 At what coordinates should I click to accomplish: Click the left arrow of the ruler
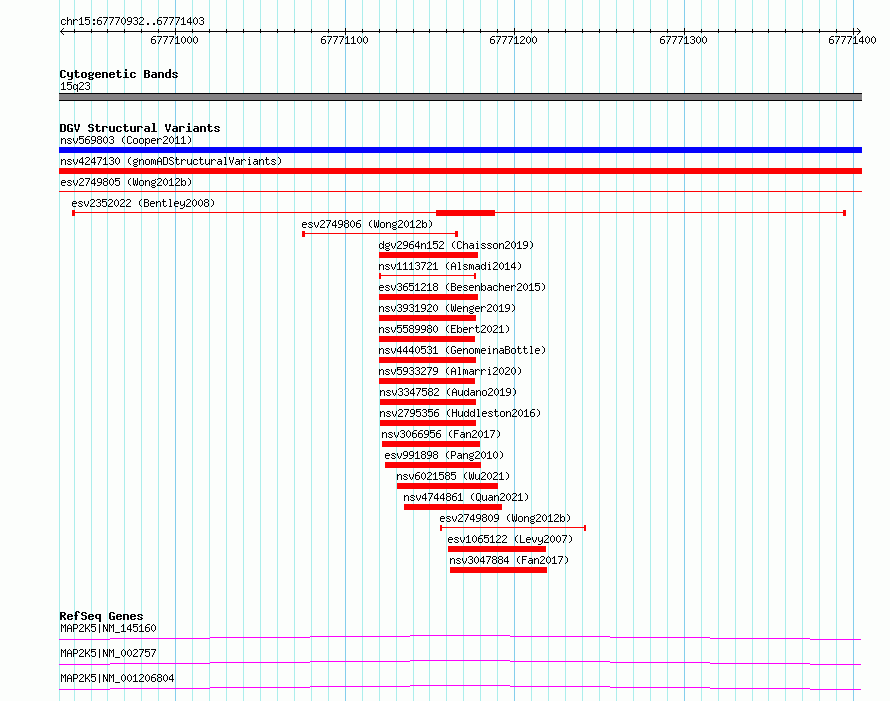[x=62, y=31]
